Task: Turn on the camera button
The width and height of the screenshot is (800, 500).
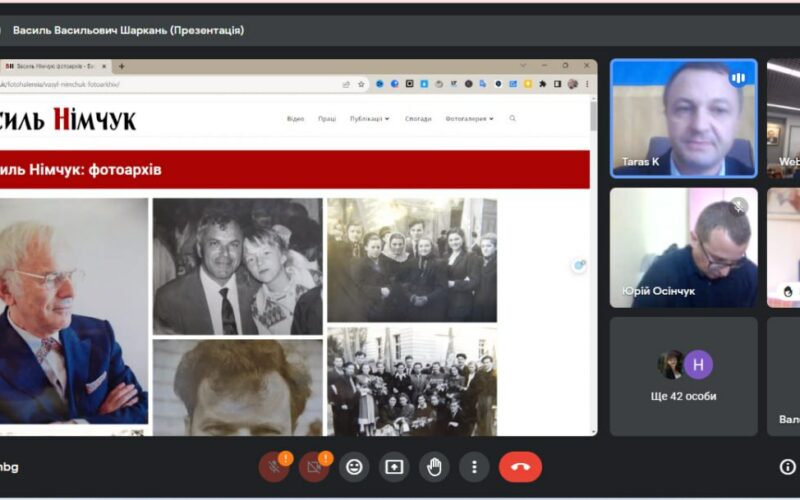Action: (x=314, y=467)
